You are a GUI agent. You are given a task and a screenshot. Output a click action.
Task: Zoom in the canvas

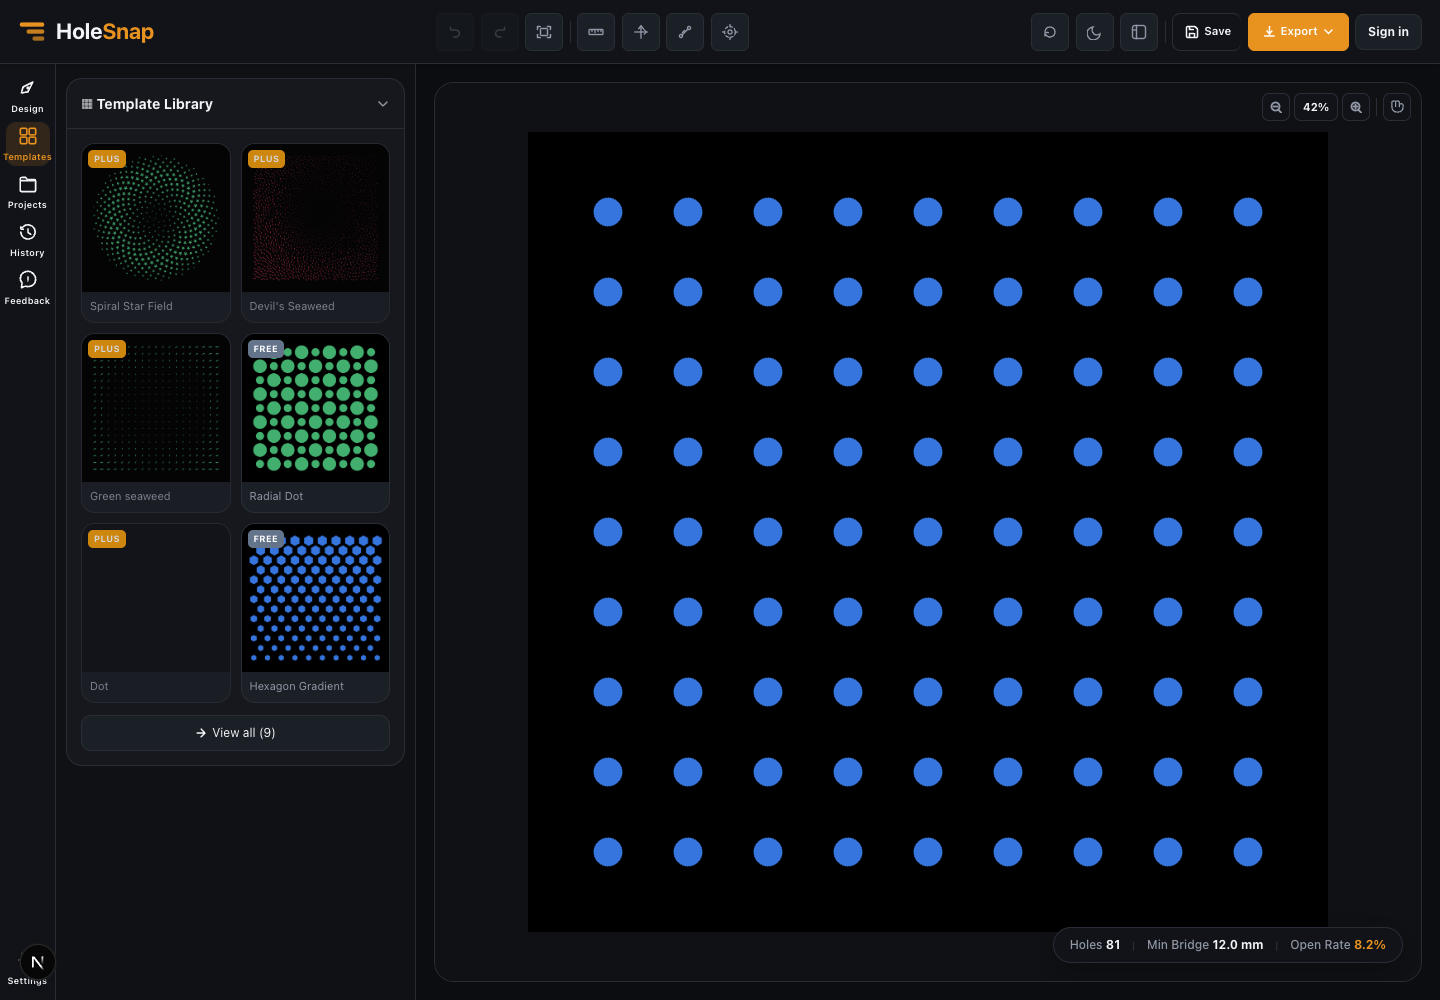(x=1356, y=107)
